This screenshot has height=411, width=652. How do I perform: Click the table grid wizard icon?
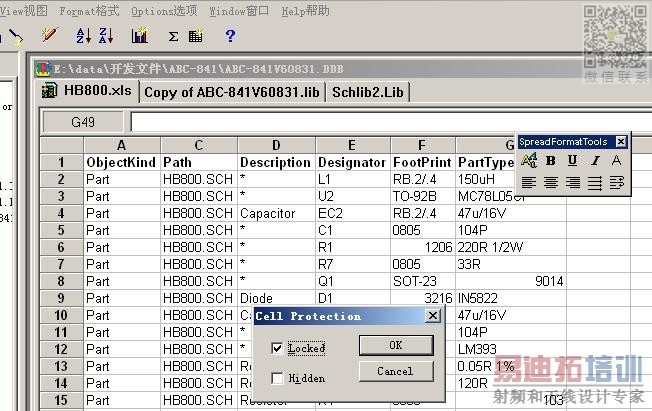pos(195,36)
